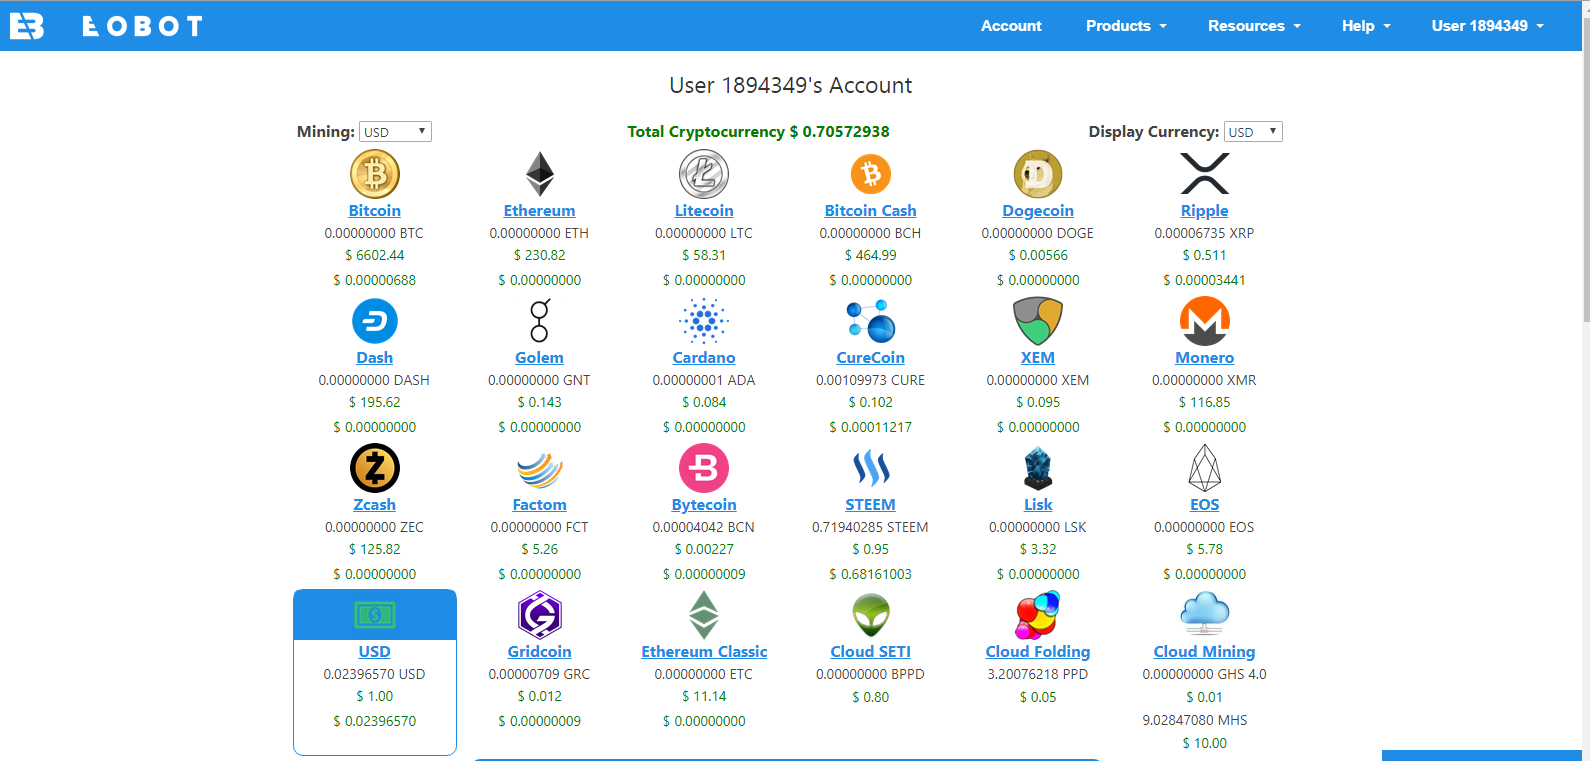
Task: Click the Cloud Folding colorful icon
Action: tap(1038, 615)
